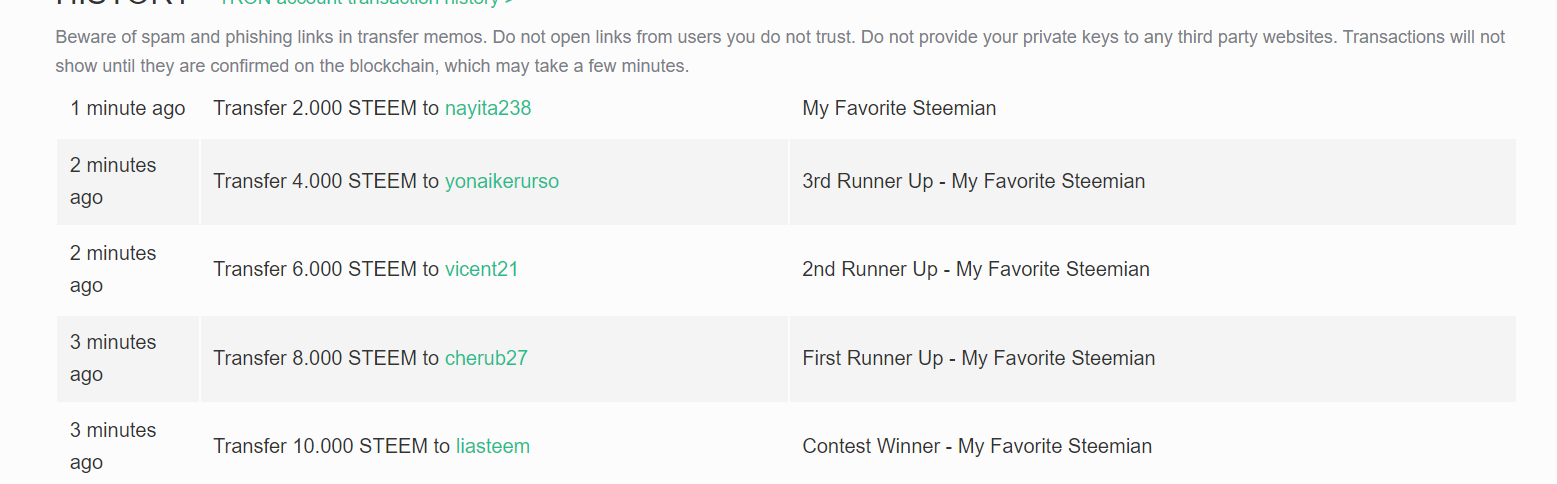Click the 'Contest Winner' memo text

(977, 446)
